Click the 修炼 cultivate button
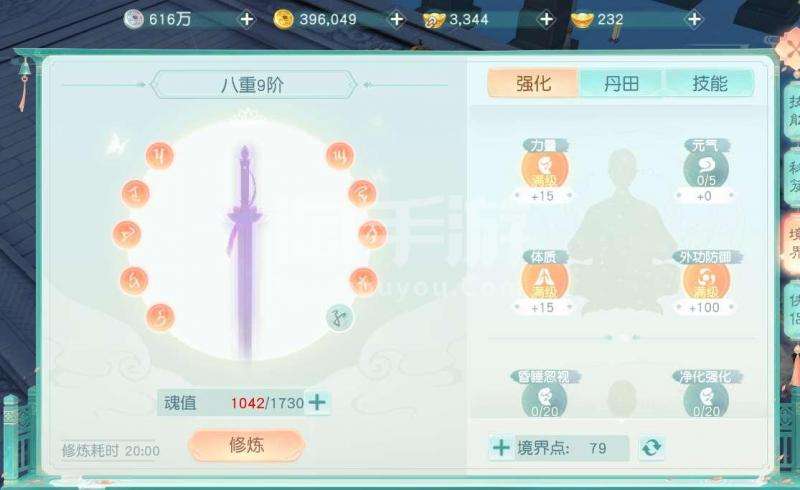Viewport: 800px width, 490px height. click(246, 445)
